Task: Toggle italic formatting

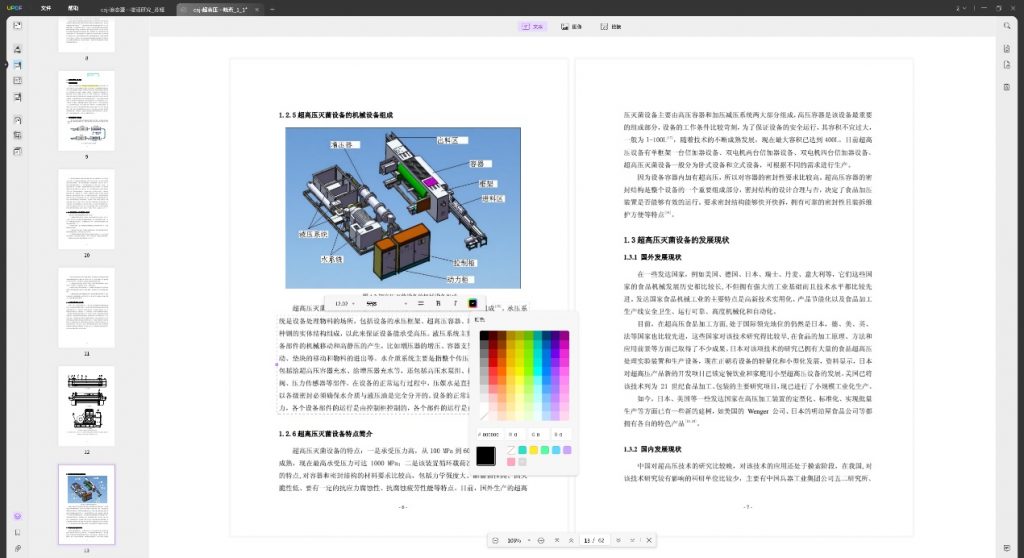Action: pyautogui.click(x=455, y=303)
